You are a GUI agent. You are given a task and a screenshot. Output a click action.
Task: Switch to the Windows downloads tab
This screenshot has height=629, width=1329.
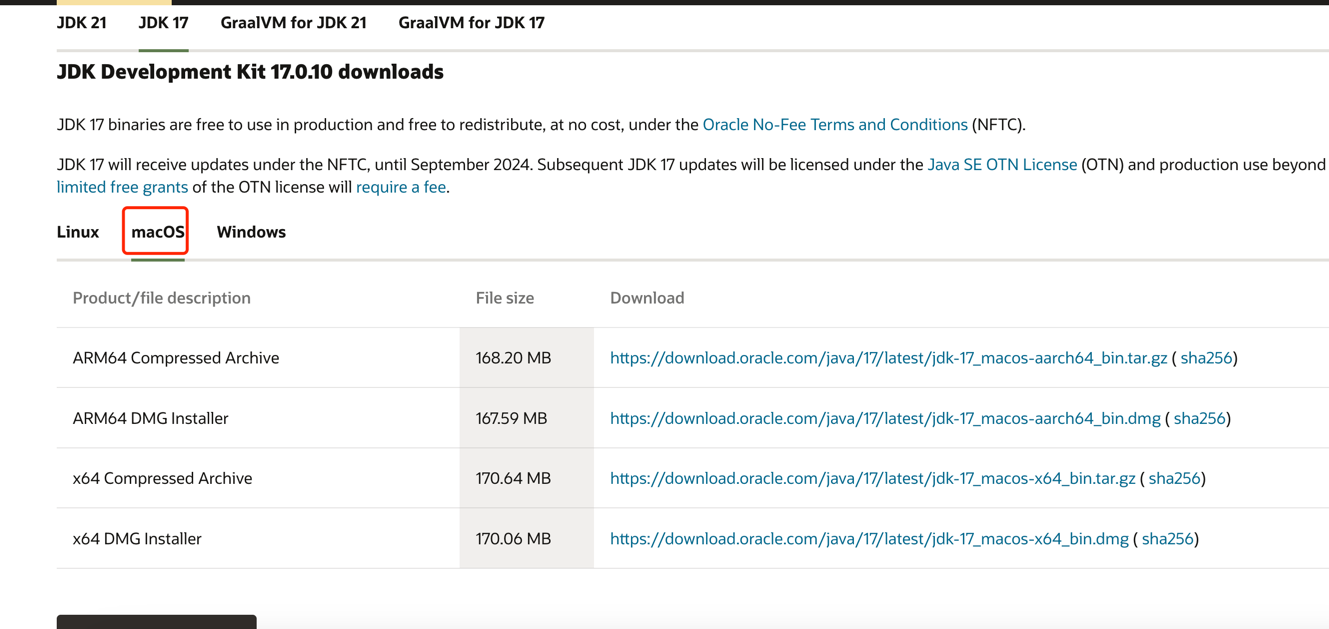pyautogui.click(x=251, y=232)
